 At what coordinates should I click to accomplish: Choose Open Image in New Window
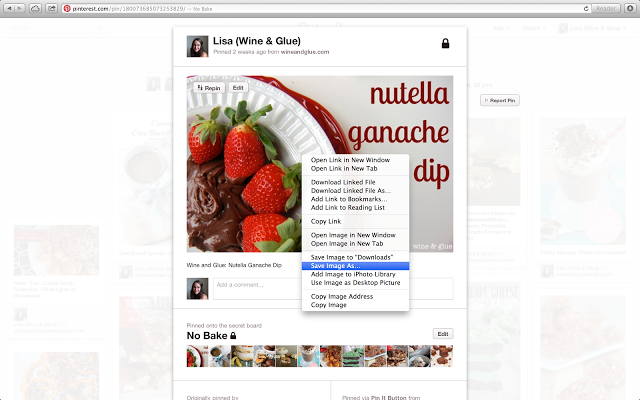[x=355, y=235]
